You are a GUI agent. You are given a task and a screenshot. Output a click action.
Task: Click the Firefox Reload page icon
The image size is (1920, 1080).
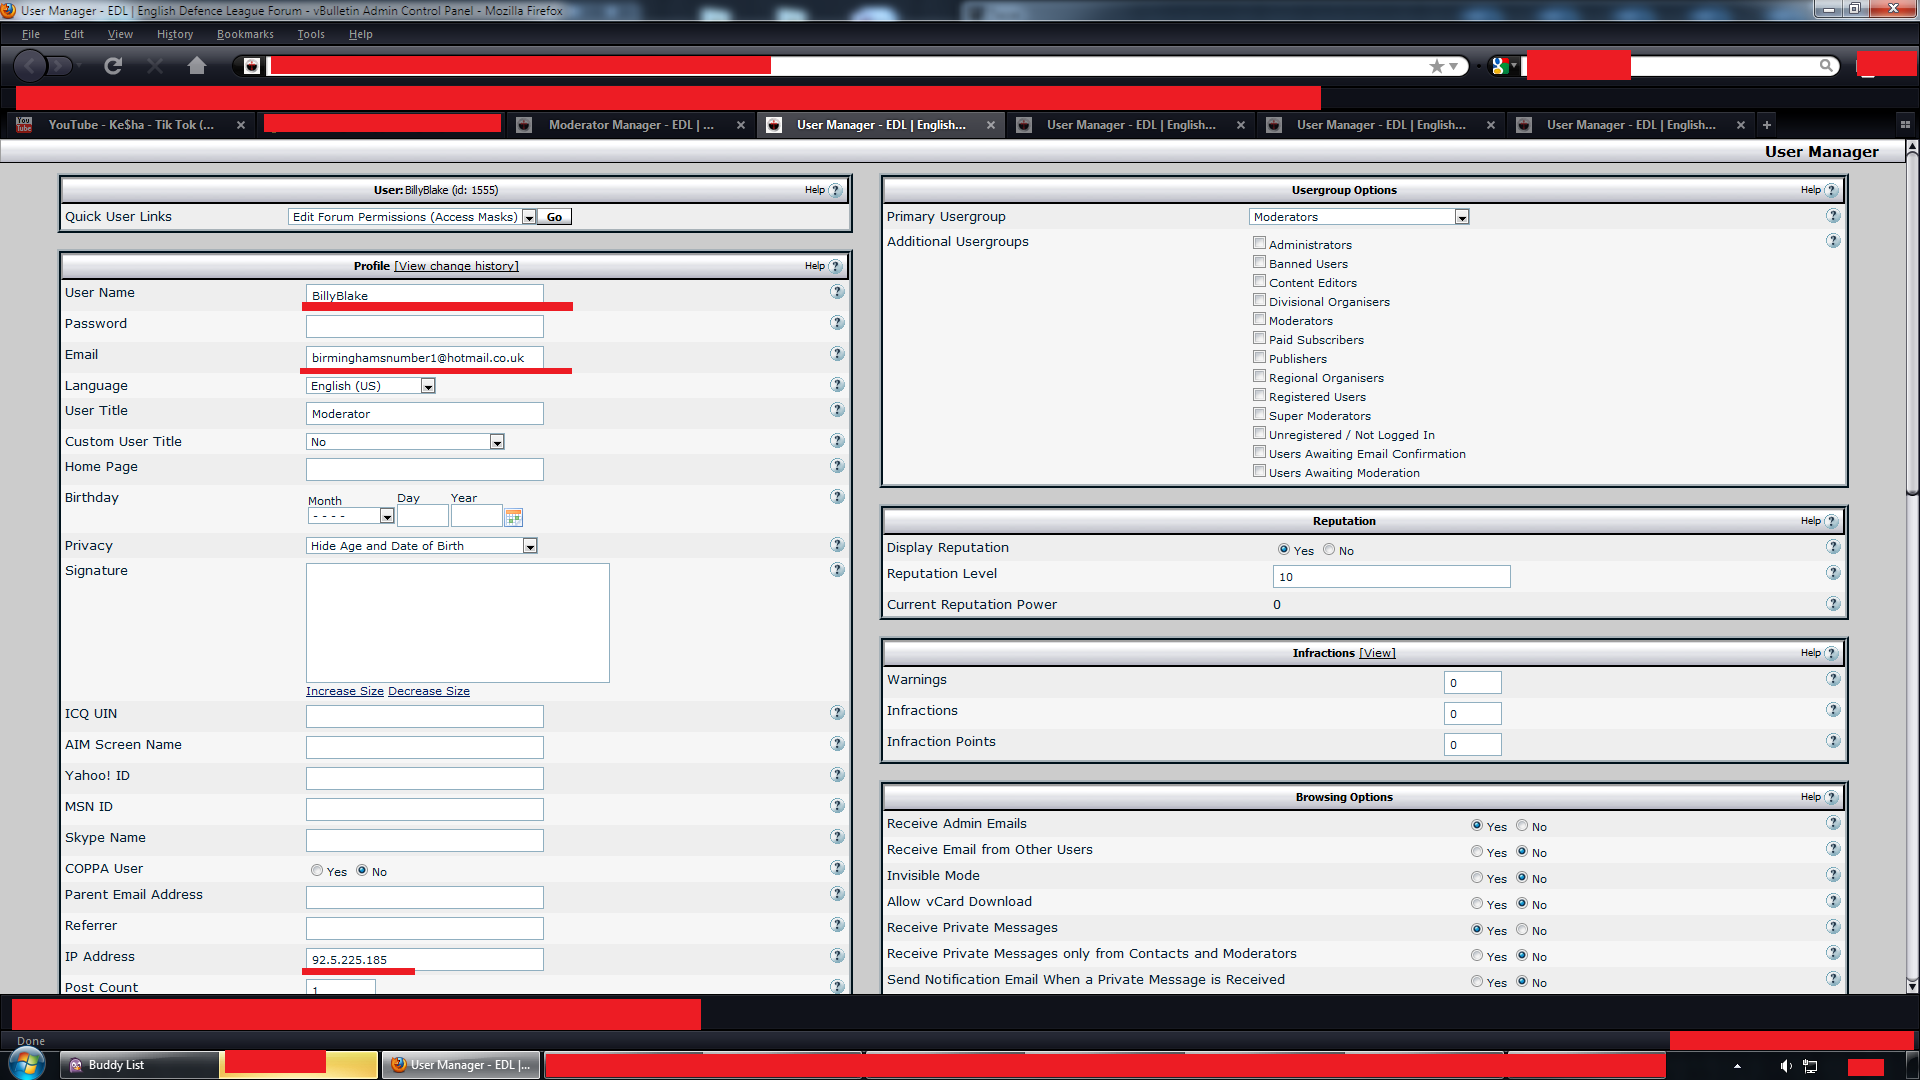[x=113, y=66]
